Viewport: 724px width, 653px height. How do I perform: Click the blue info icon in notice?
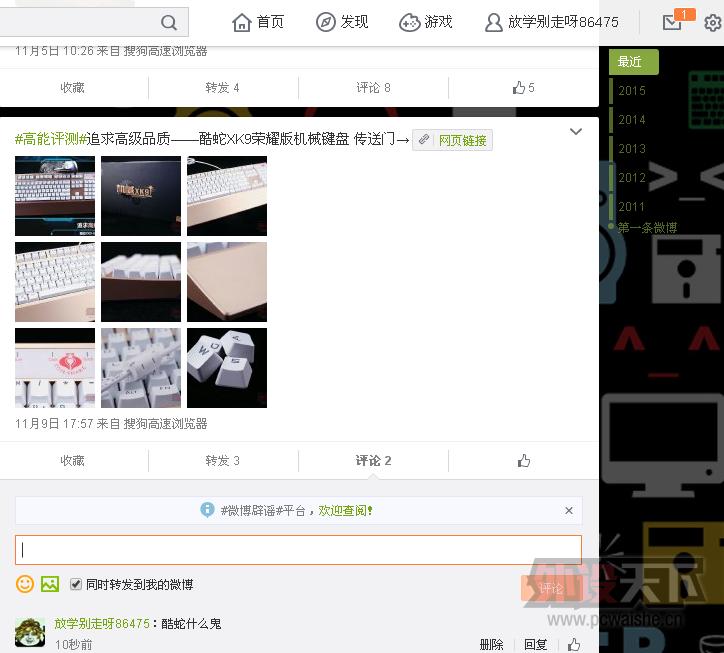pyautogui.click(x=207, y=510)
